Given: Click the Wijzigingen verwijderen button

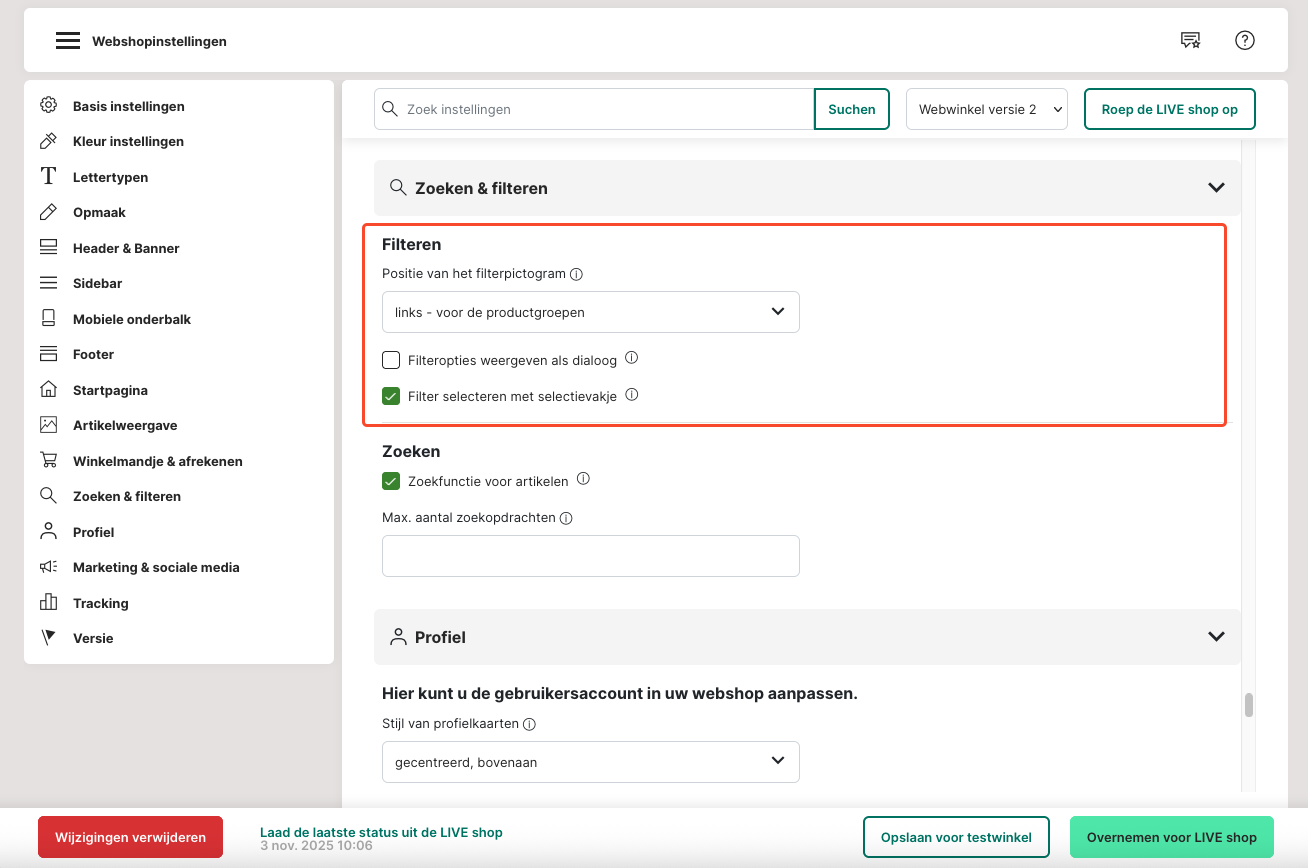Looking at the screenshot, I should click(130, 837).
